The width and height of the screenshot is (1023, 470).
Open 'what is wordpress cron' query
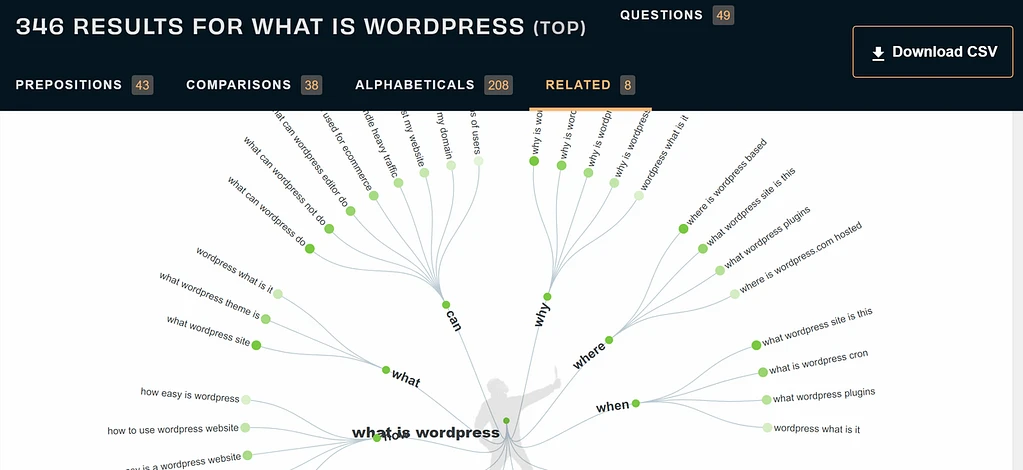(x=818, y=362)
